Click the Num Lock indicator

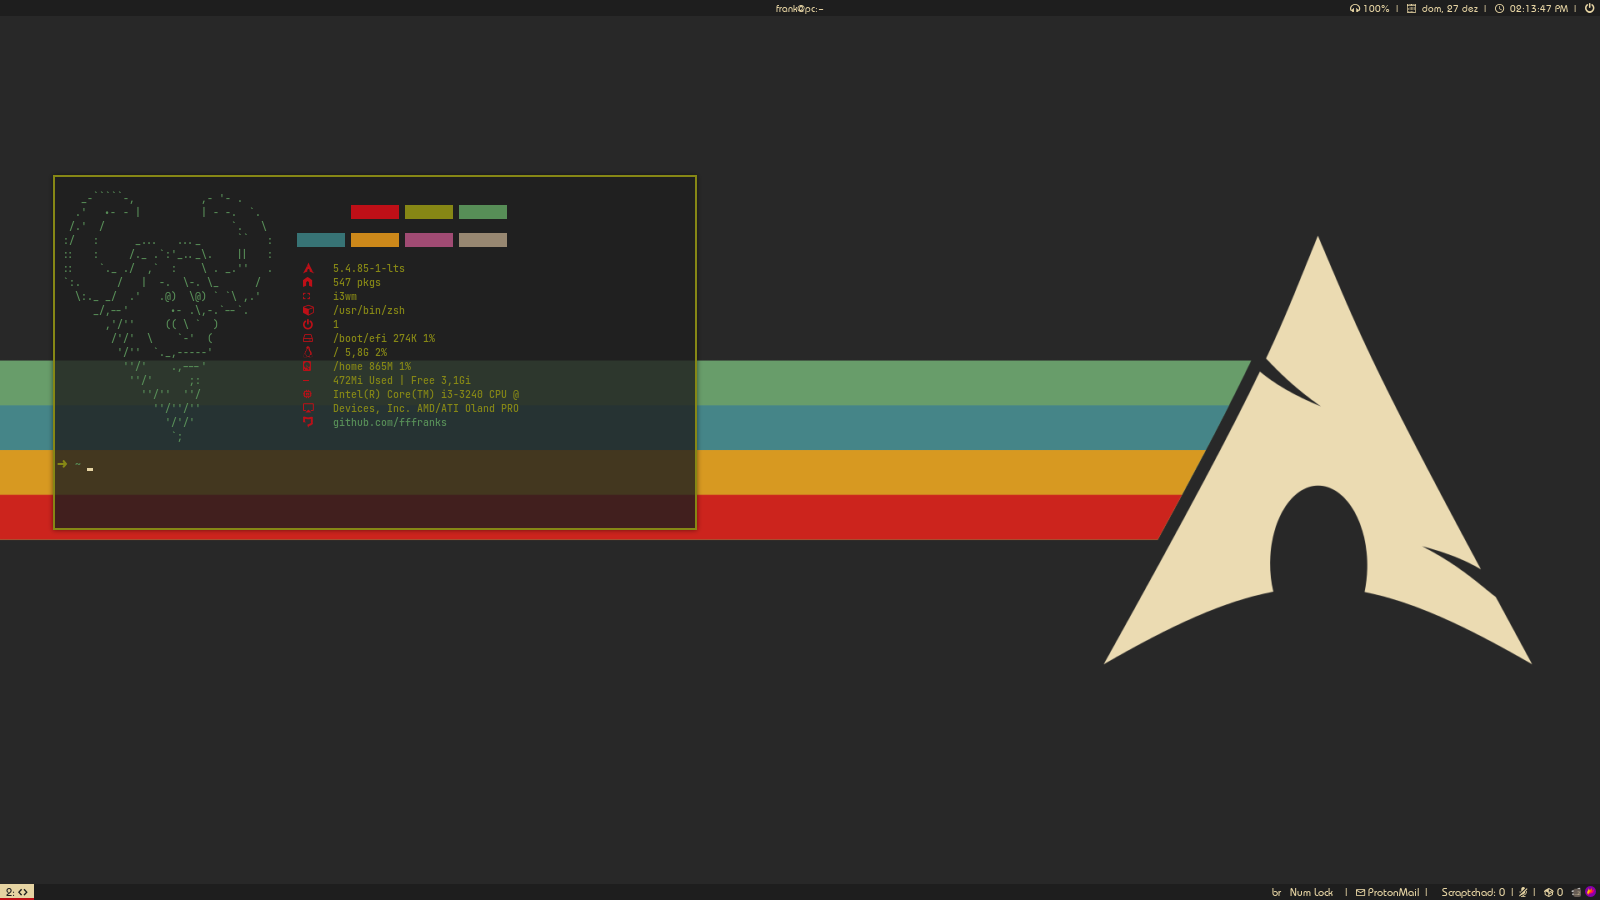point(1311,892)
